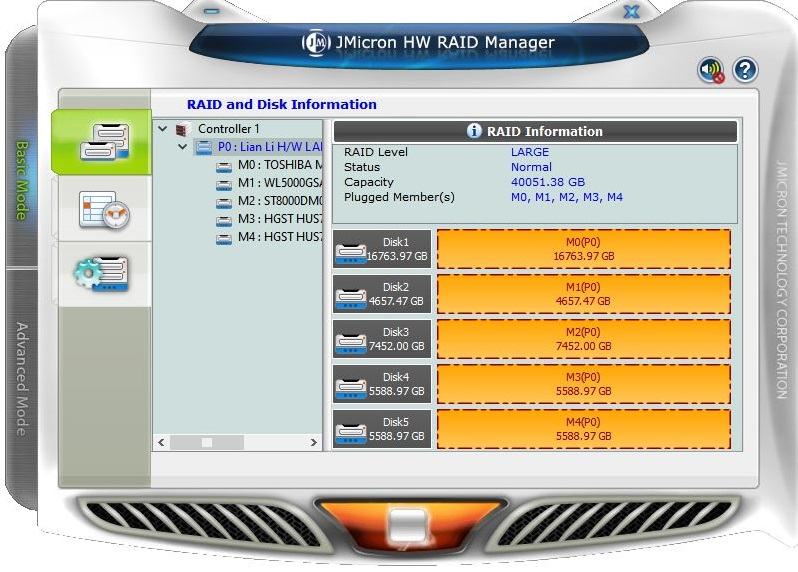Viewport: 798px width, 572px height.
Task: Select the M2(P0) 7452.00 GB orange block
Action: (584, 339)
